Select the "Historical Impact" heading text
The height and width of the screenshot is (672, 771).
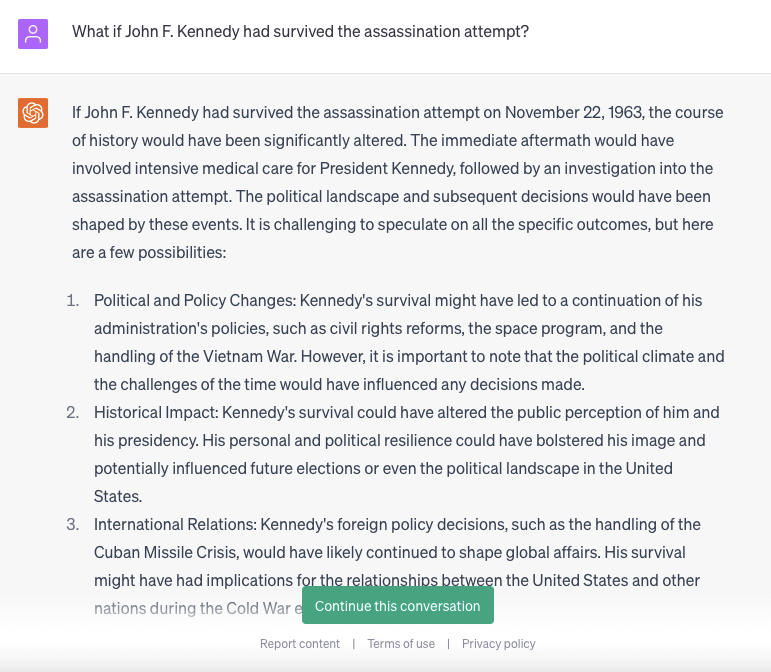click(156, 412)
